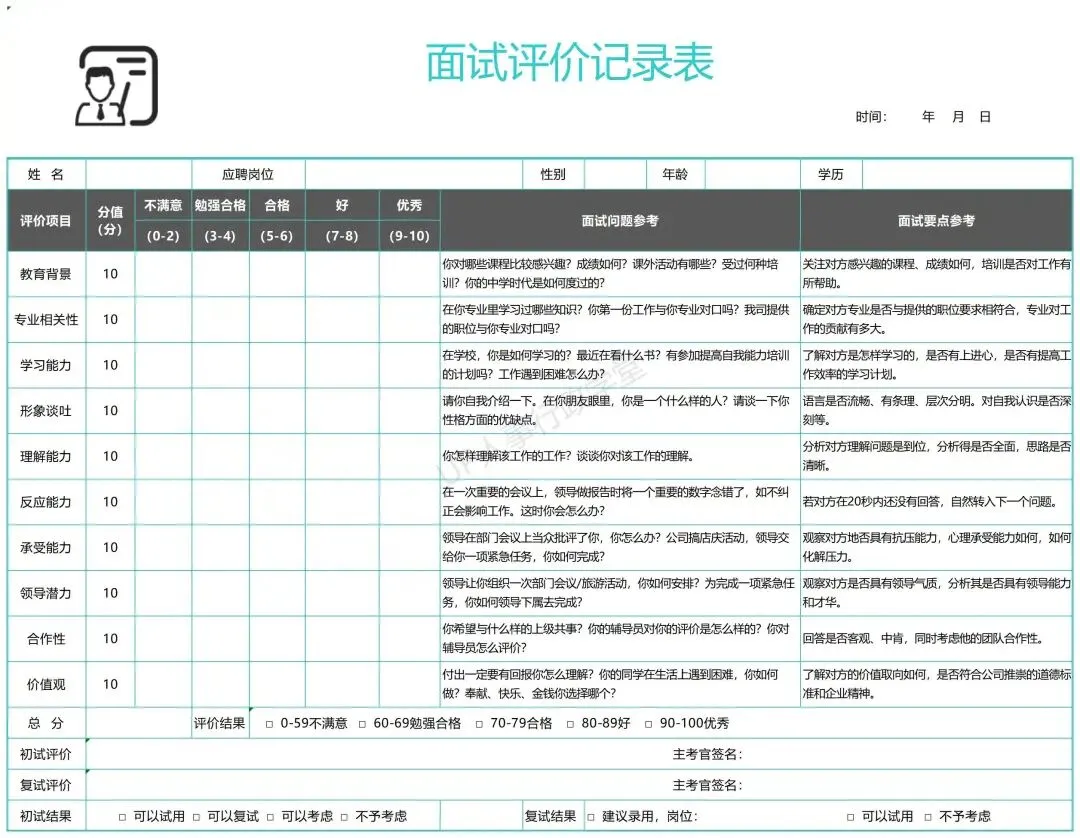
Task: Click the empty 性别 input cell
Action: (615, 174)
